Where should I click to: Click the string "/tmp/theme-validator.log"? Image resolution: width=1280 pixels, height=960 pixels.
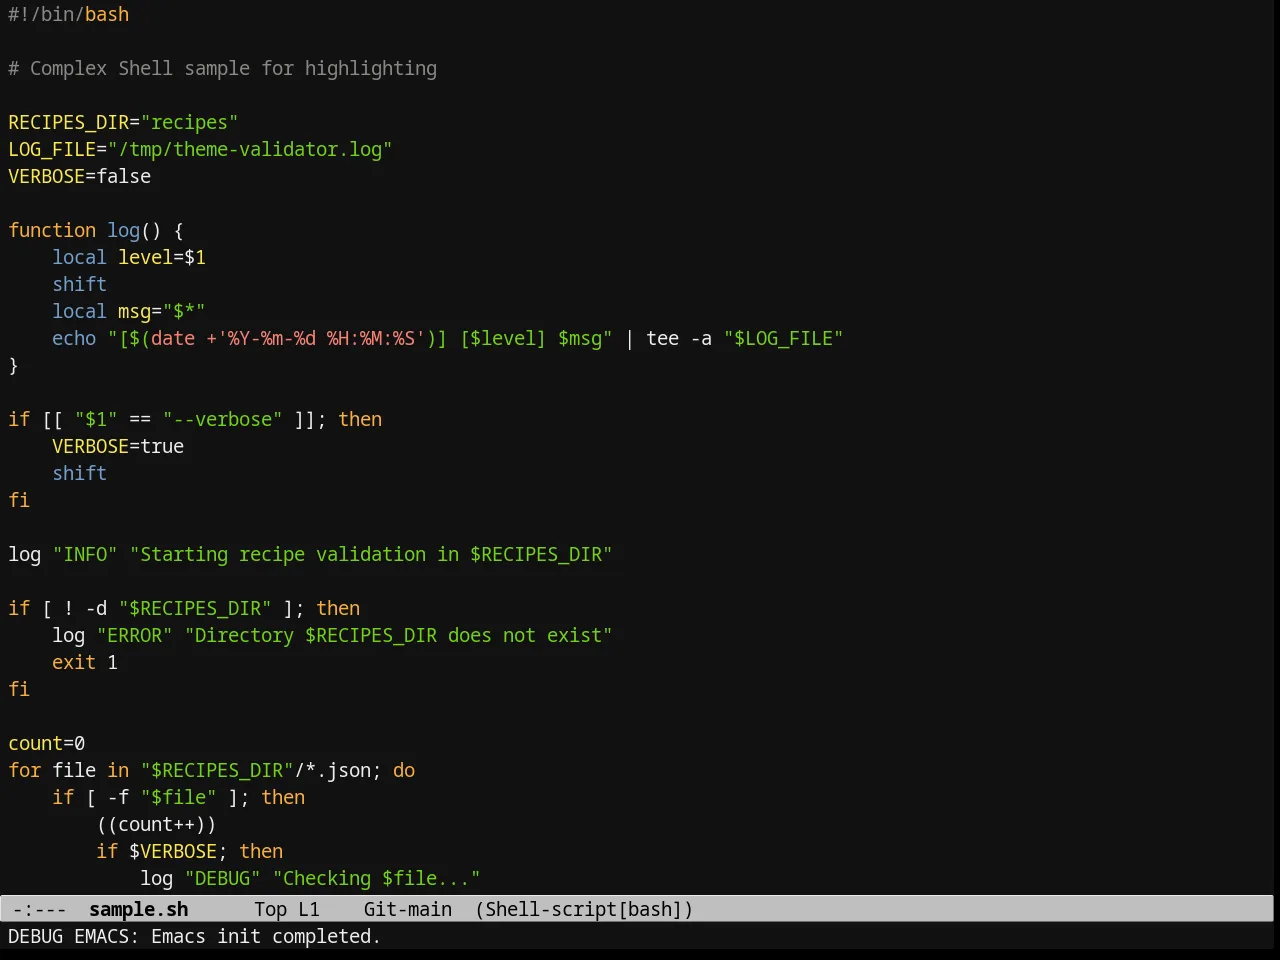click(250, 149)
